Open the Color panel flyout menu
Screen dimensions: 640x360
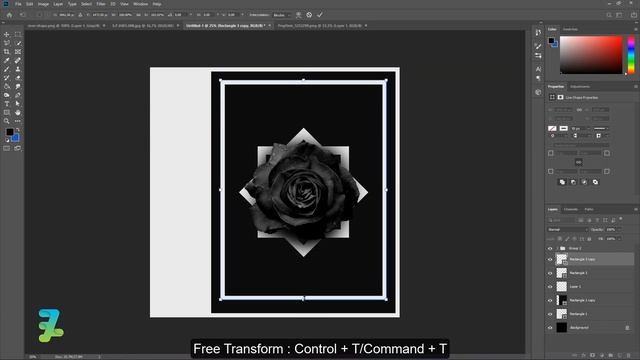click(636, 29)
